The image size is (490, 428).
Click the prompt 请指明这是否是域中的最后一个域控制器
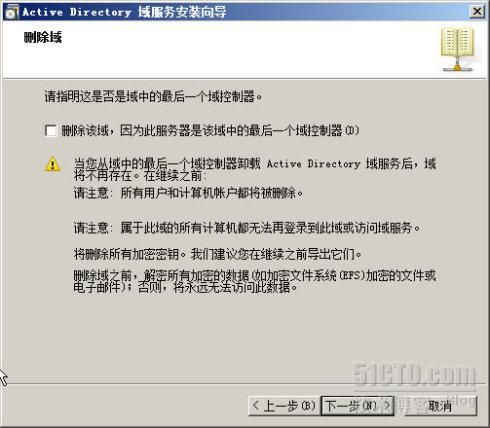153,97
